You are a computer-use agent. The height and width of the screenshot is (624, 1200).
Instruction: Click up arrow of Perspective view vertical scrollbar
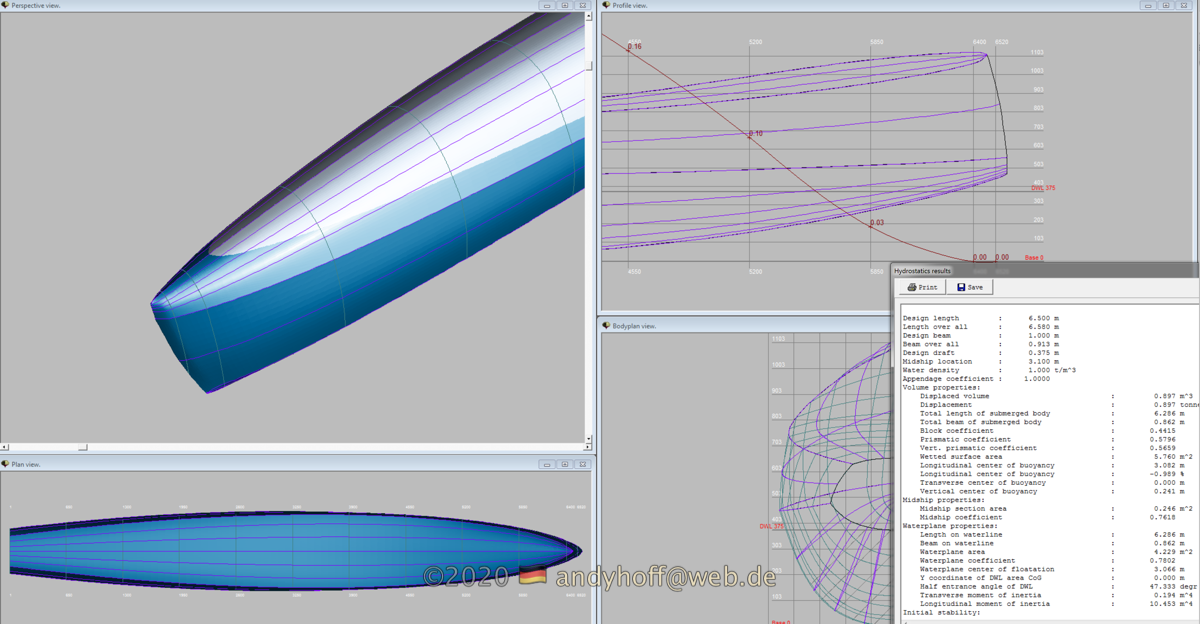(589, 16)
